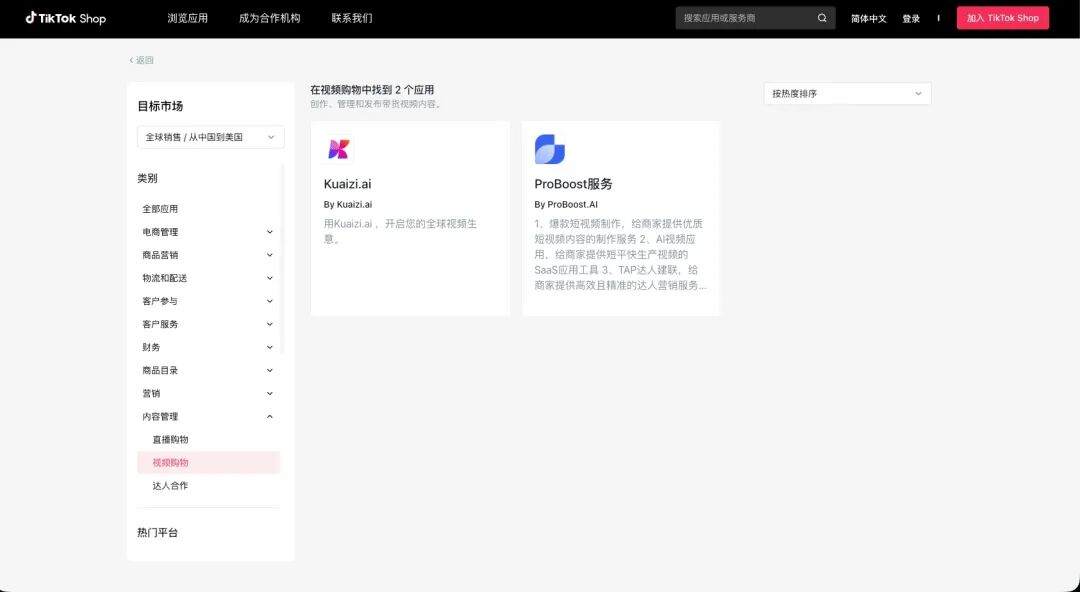Click the 客户参与 category label

(x=160, y=301)
